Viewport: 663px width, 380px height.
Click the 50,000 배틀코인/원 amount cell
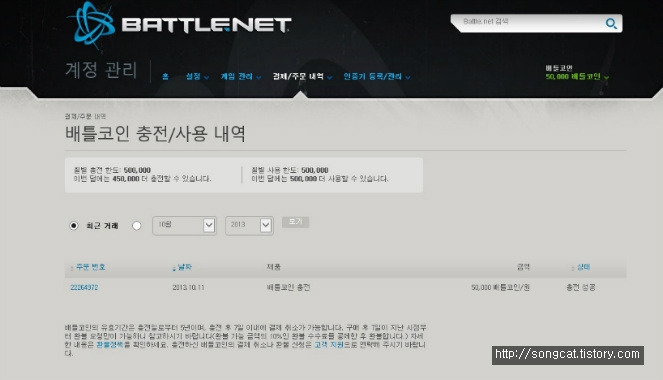click(501, 287)
